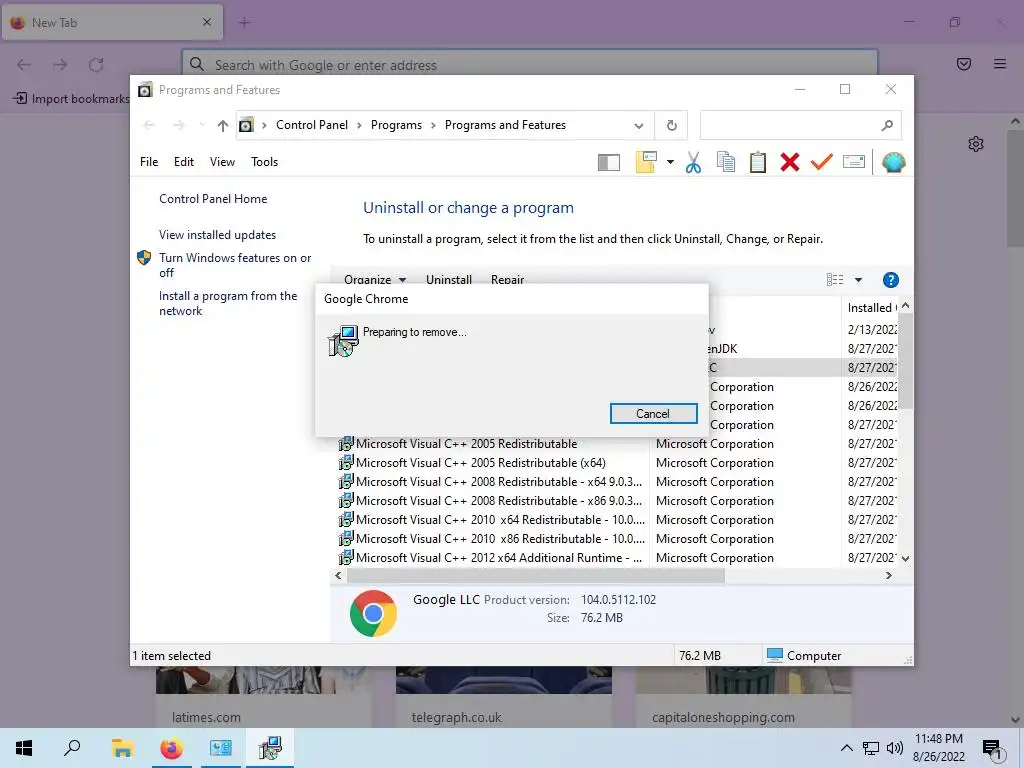Reload the page in Firefox
The image size is (1024, 768).
(x=96, y=65)
